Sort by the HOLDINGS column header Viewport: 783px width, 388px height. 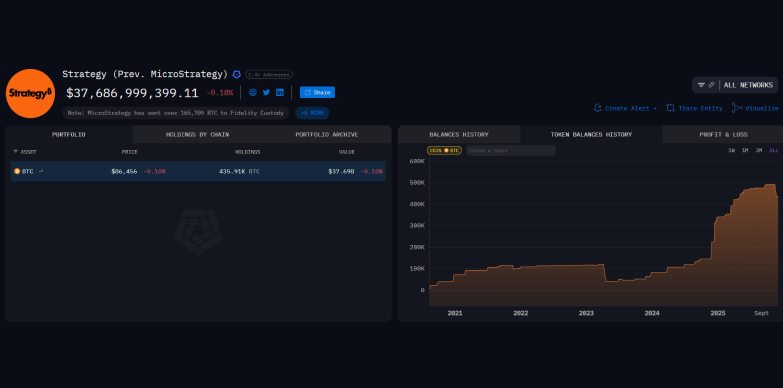click(x=248, y=152)
